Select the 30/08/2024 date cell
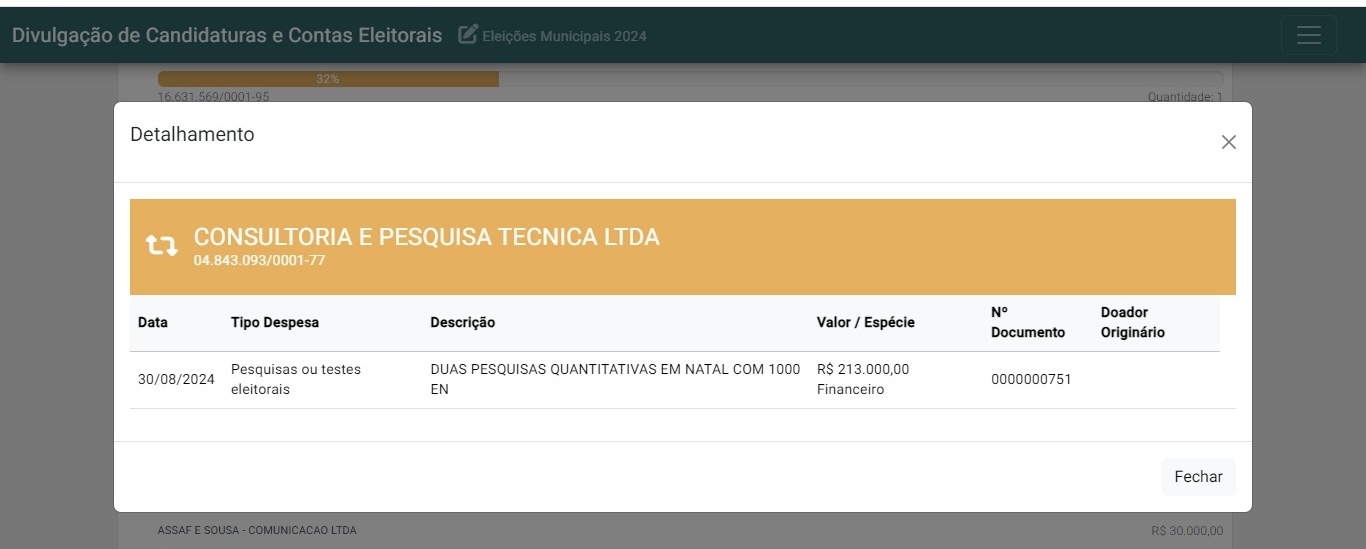Viewport: 1366px width, 549px height. pos(176,379)
